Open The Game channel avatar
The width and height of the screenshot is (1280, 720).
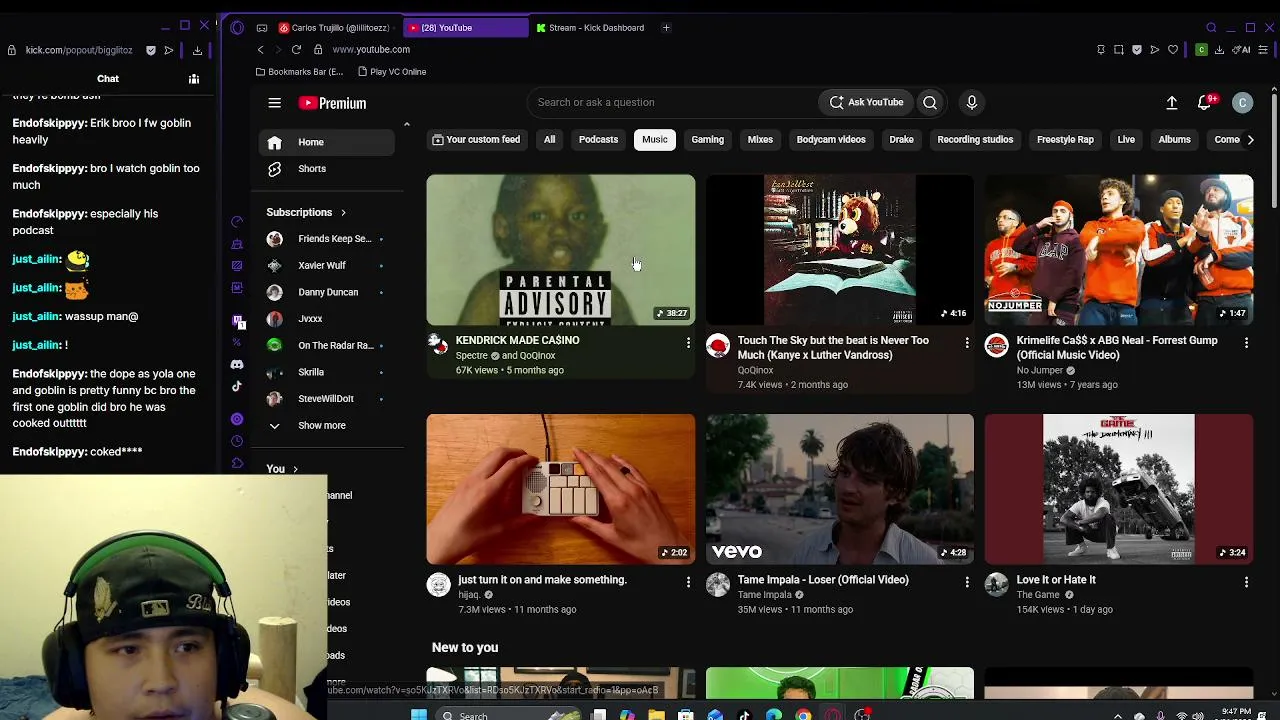[996, 585]
